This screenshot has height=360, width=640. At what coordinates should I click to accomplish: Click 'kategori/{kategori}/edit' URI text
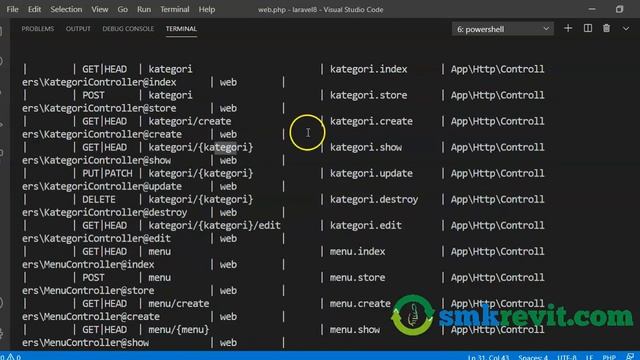(214, 225)
